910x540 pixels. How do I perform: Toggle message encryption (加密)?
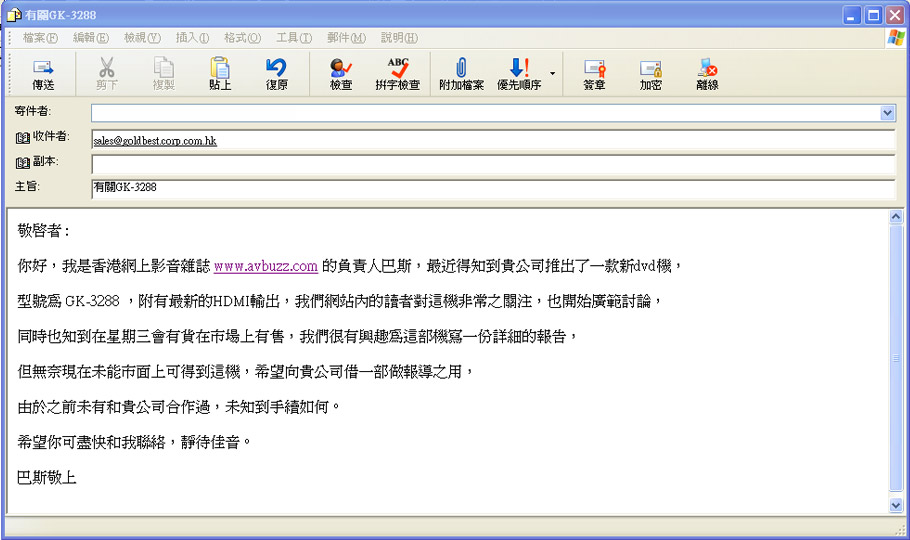click(x=651, y=74)
